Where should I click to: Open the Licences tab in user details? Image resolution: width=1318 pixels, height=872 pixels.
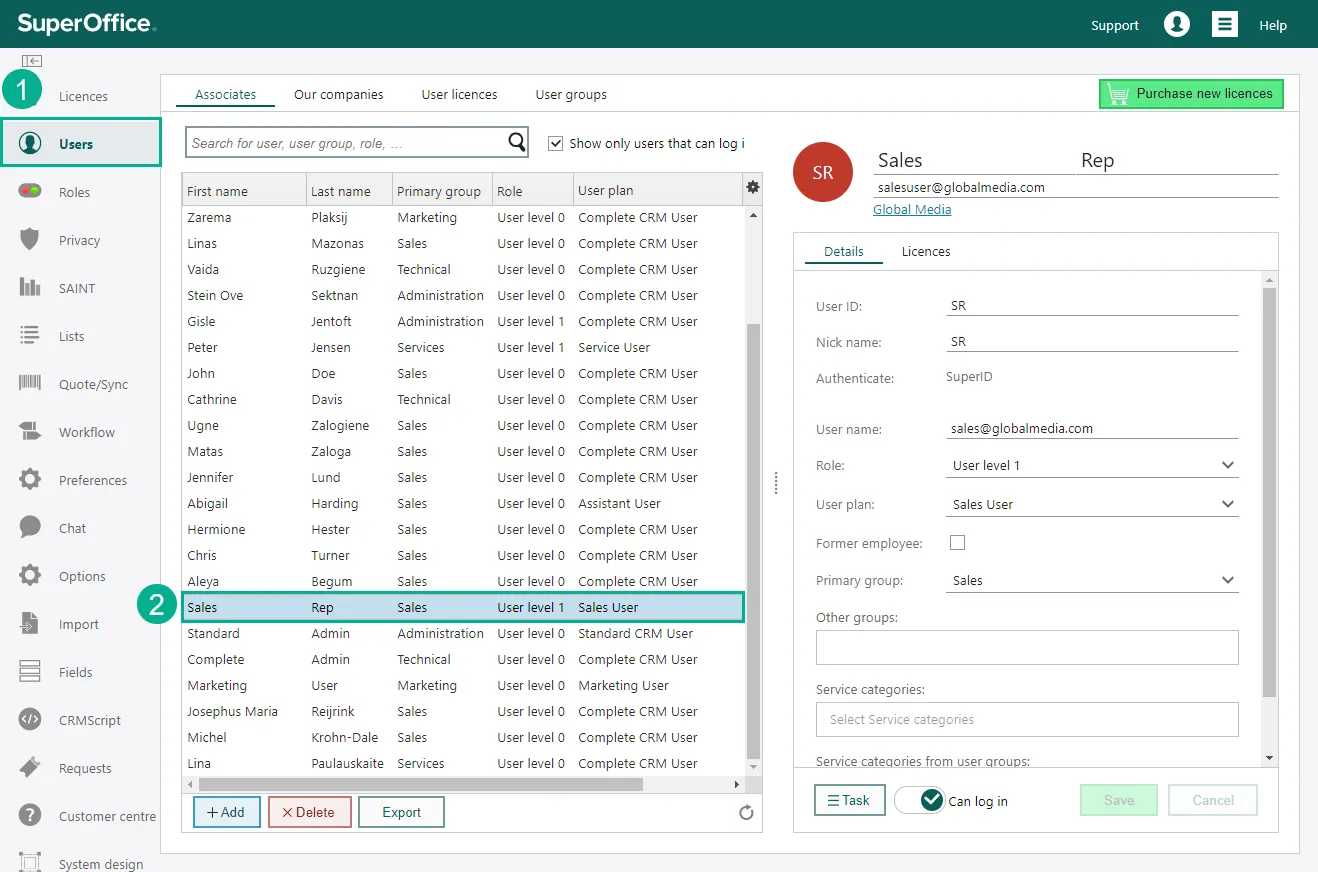point(925,252)
